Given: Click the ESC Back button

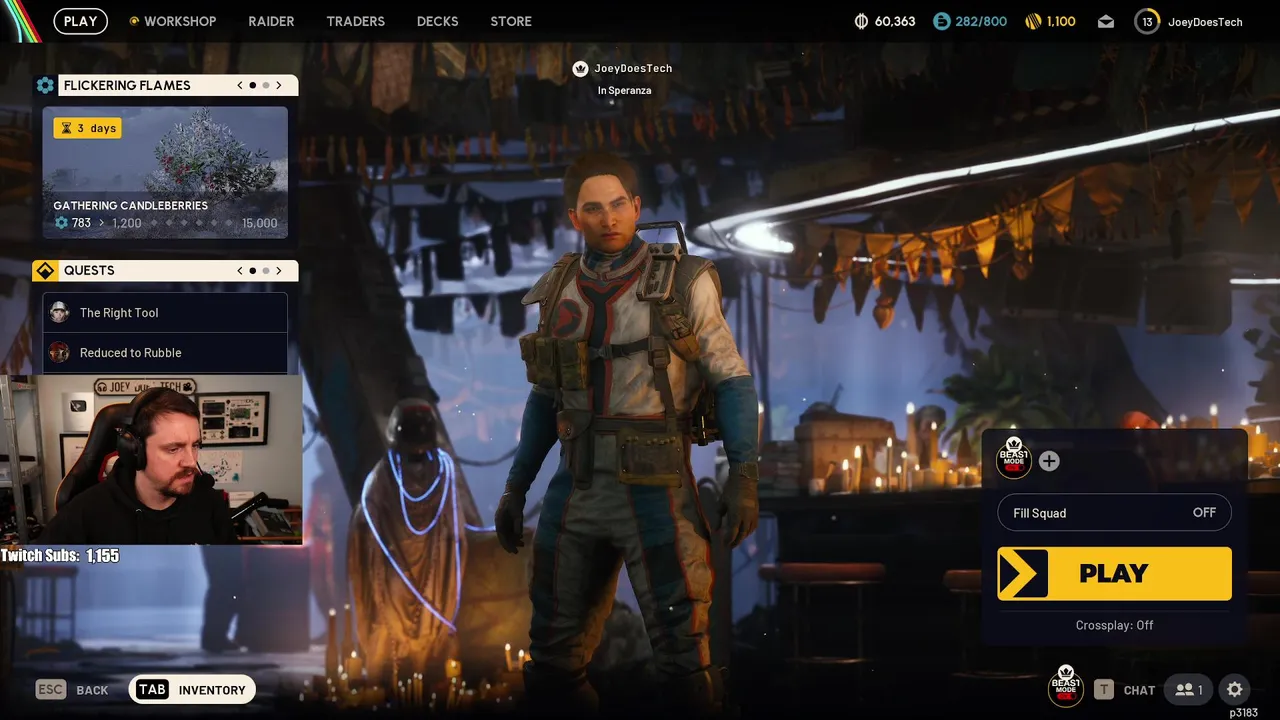Looking at the screenshot, I should tap(72, 689).
